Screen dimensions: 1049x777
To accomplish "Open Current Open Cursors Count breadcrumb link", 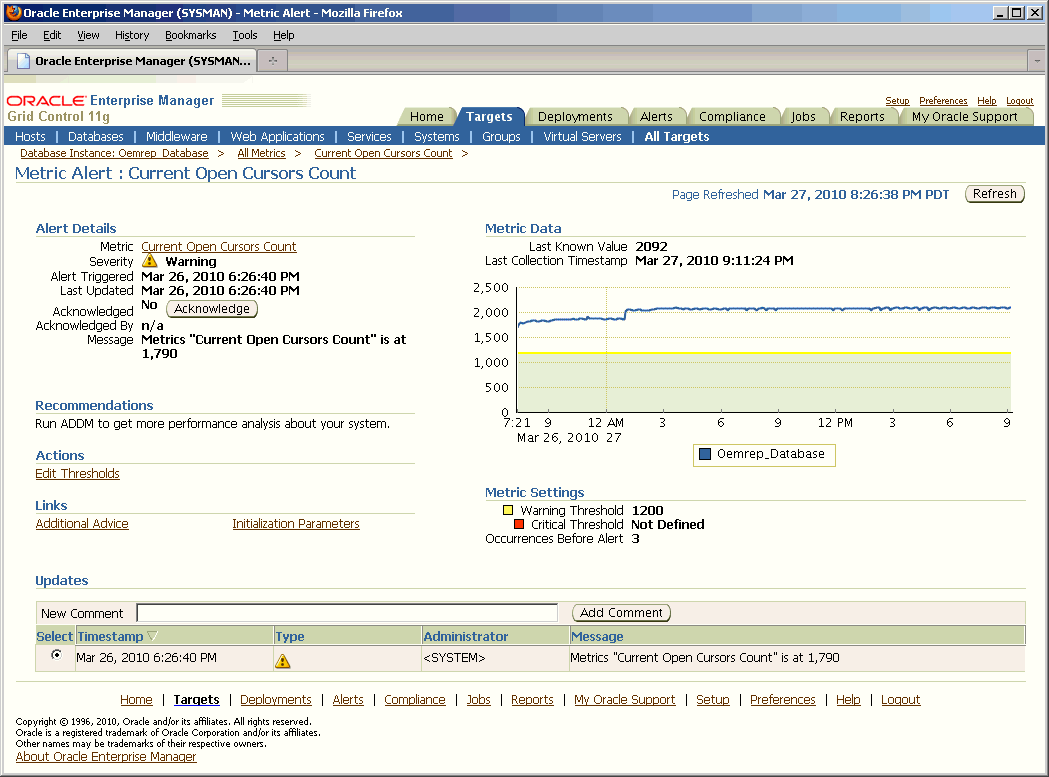I will (383, 153).
